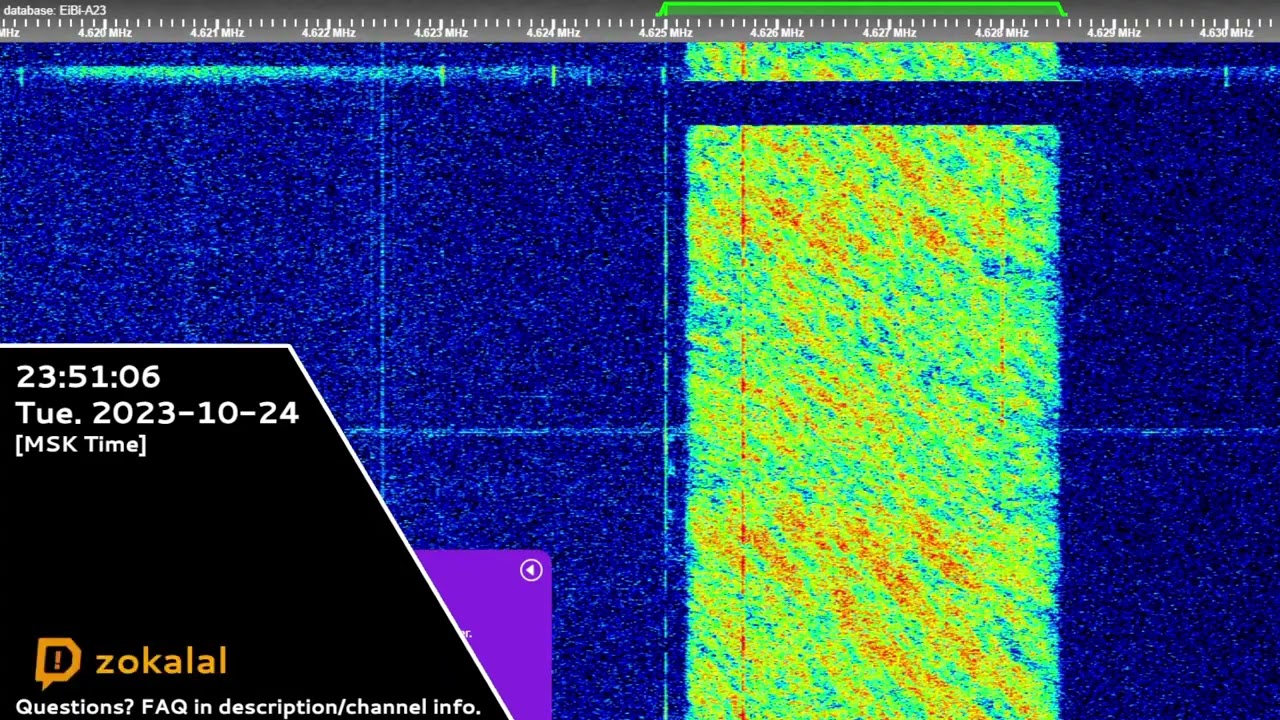Click the 4.622 MHz scale label

click(328, 33)
